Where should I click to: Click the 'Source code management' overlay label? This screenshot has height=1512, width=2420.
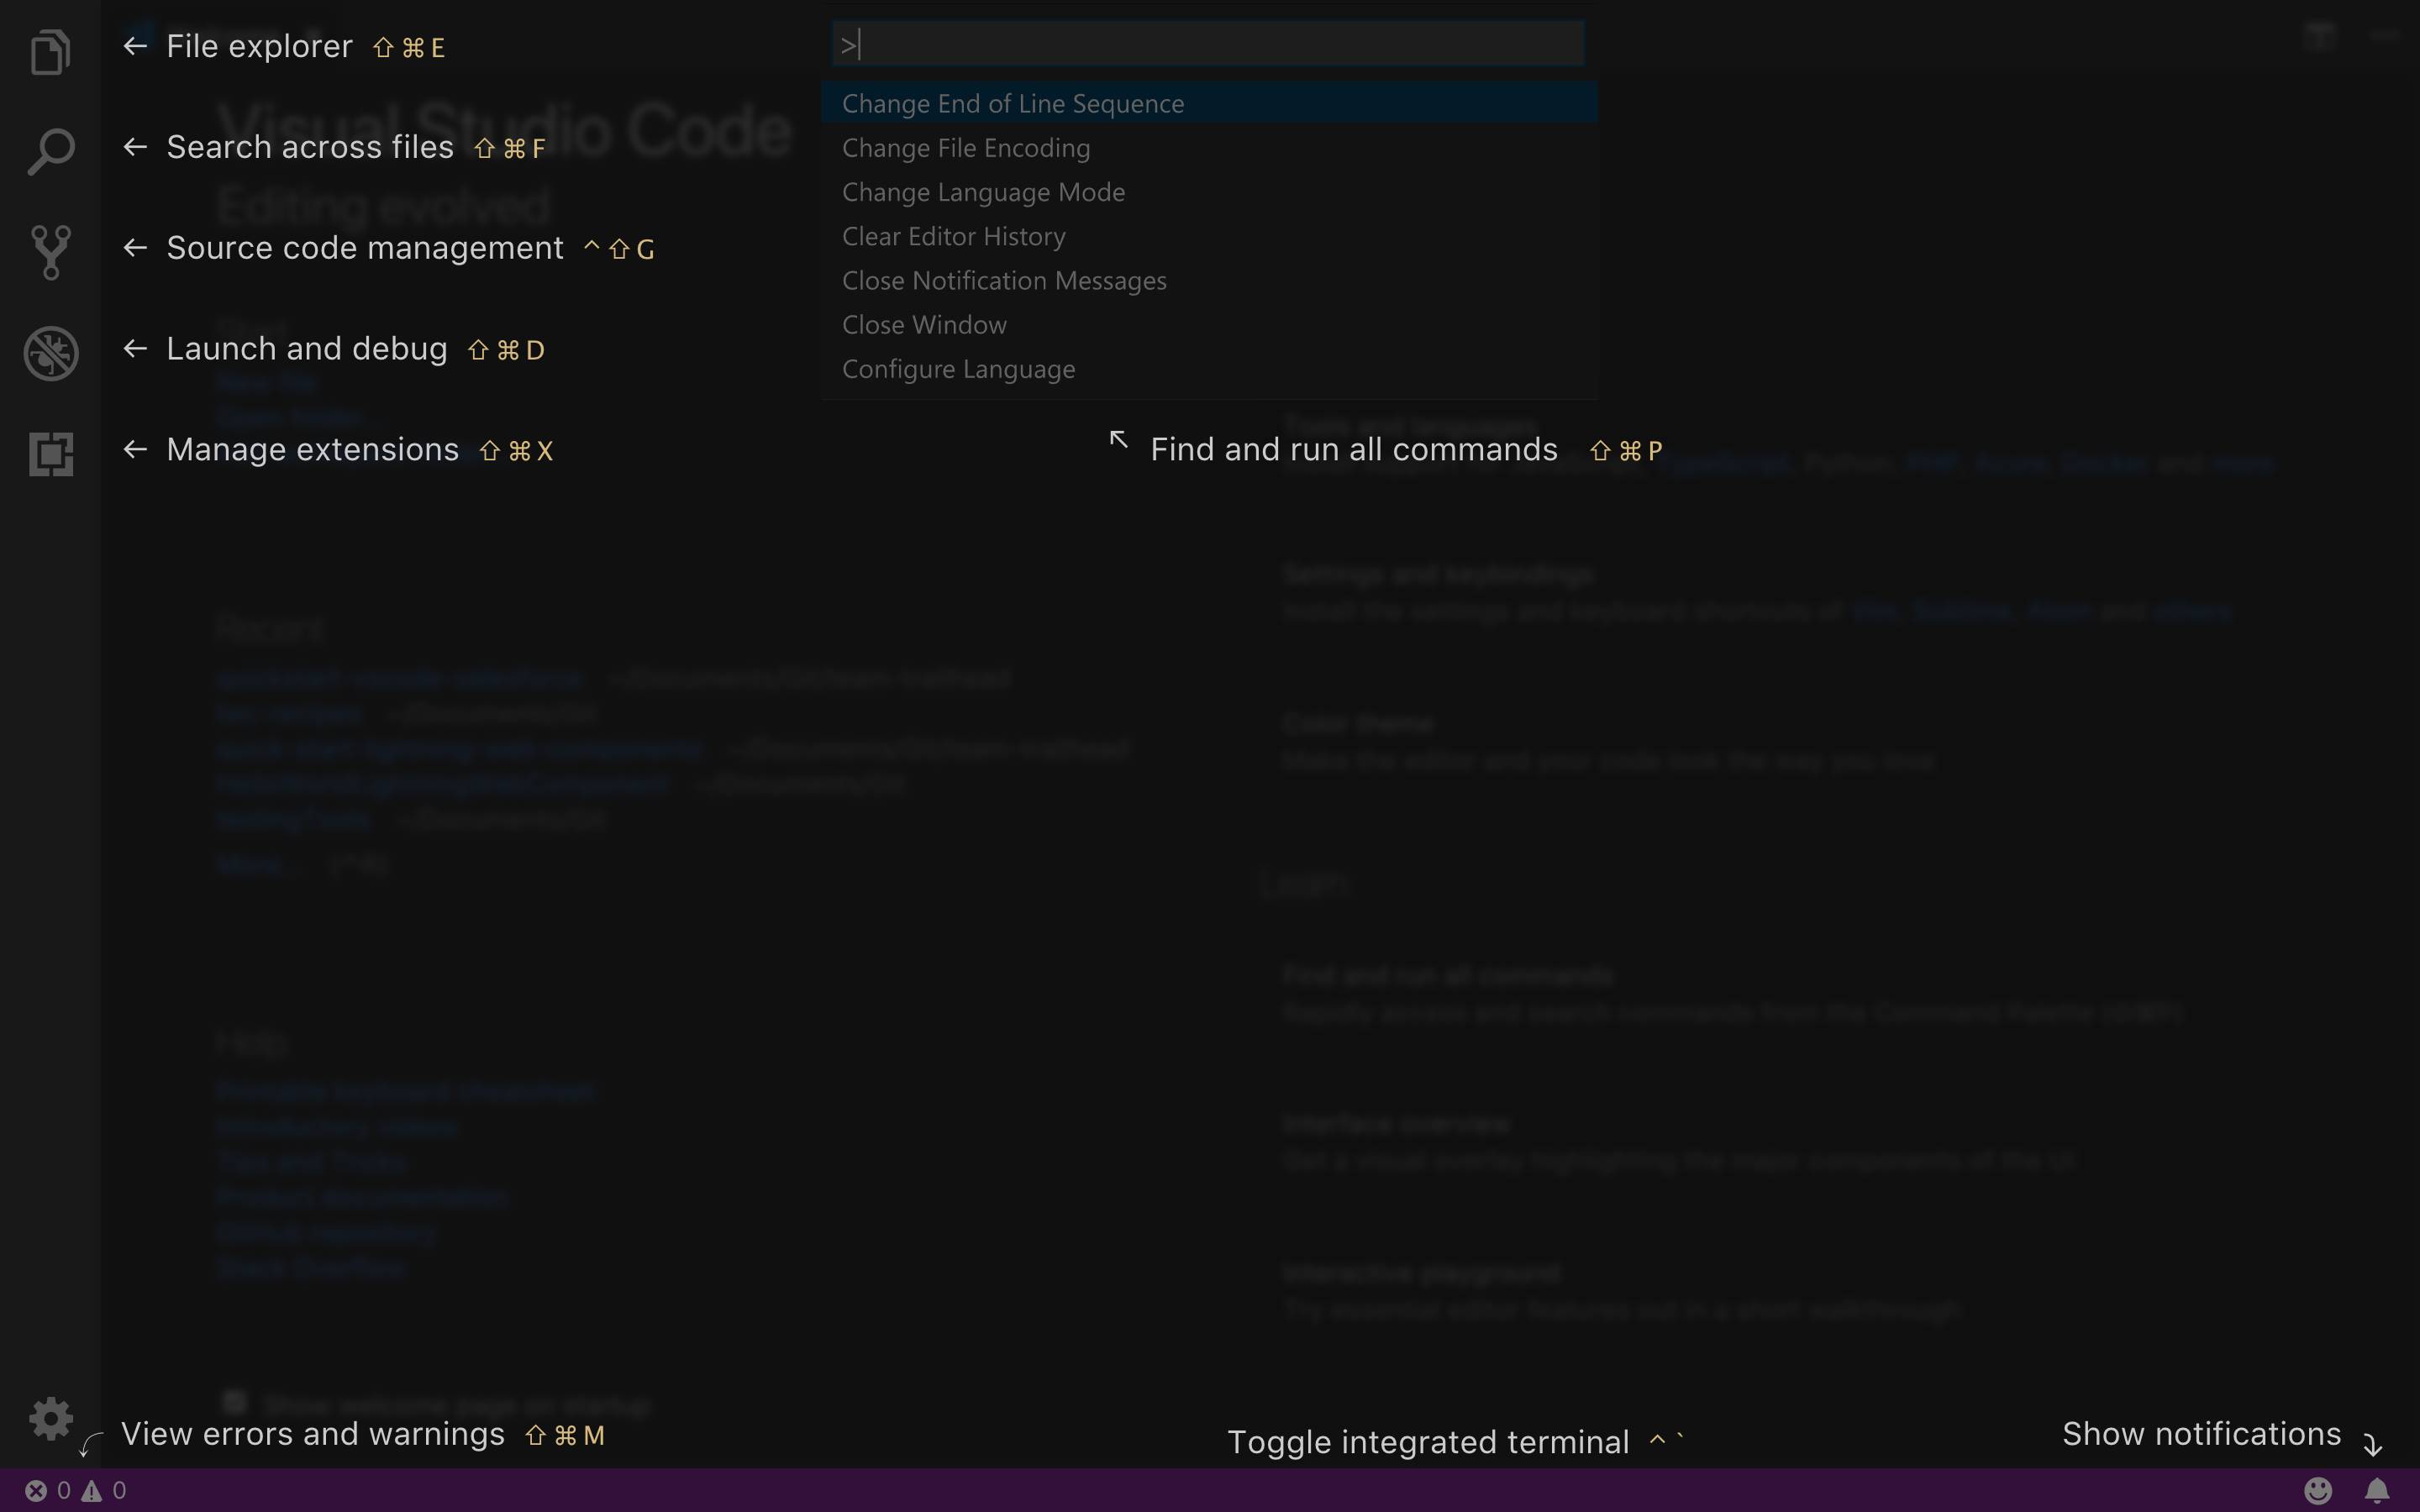tap(365, 248)
